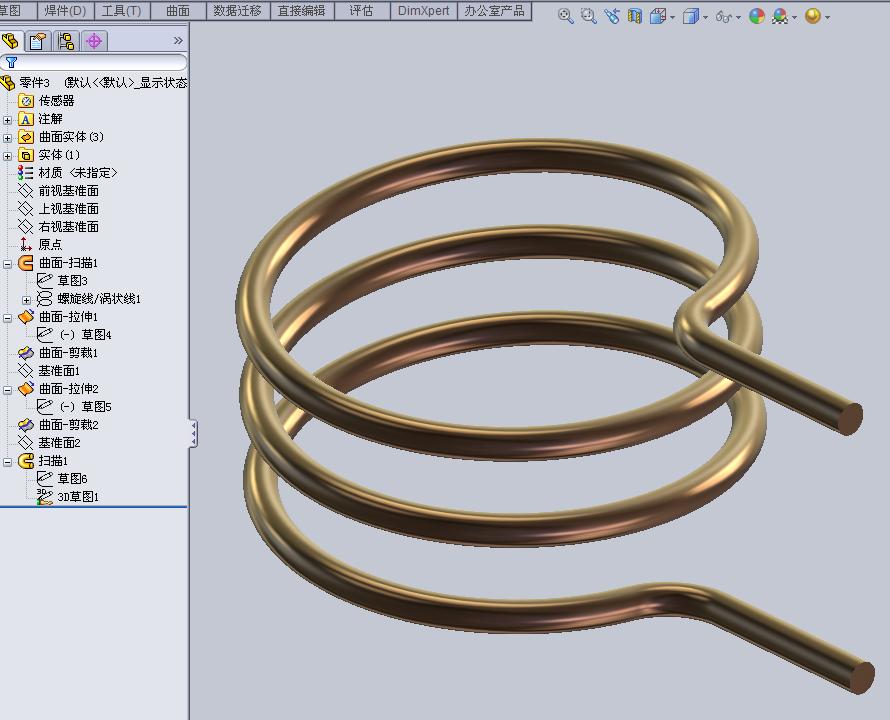Open the View Orientation dropdown arrow
This screenshot has width=890, height=720.
(x=672, y=17)
